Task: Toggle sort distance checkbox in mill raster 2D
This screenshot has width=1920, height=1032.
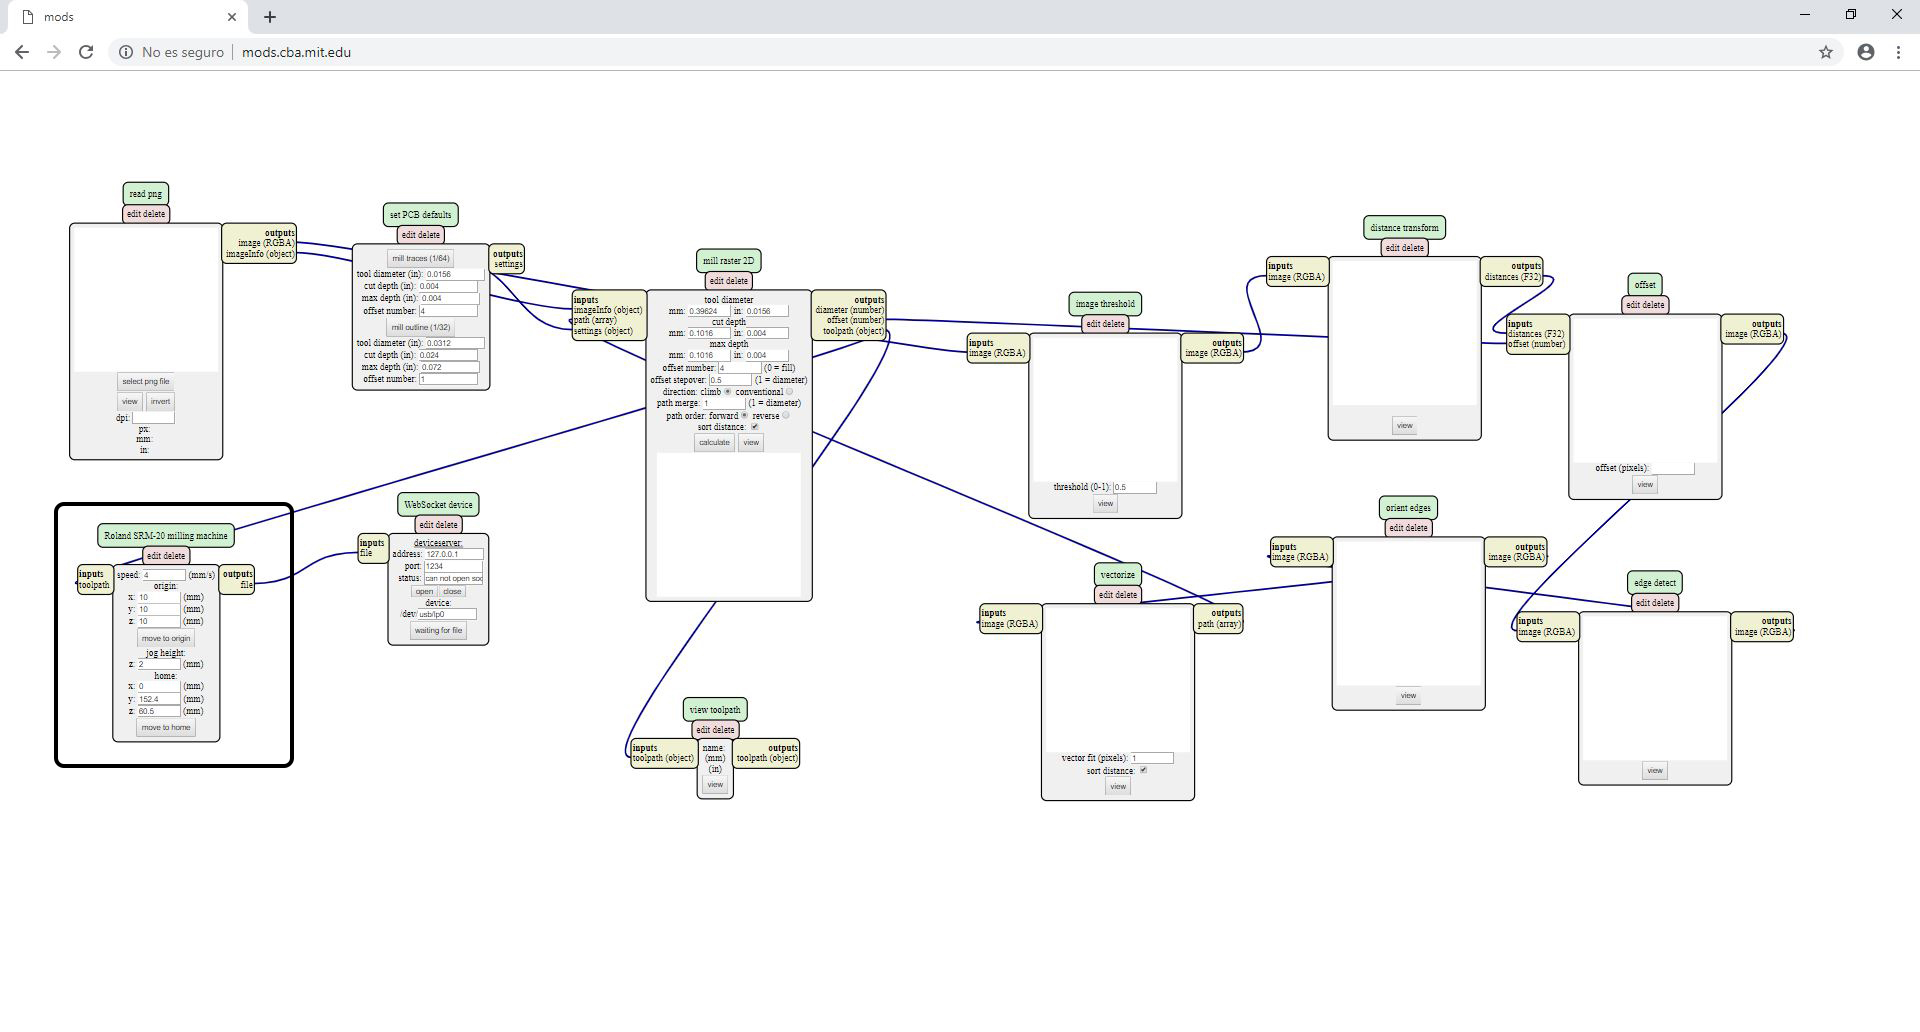Action: pyautogui.click(x=755, y=427)
